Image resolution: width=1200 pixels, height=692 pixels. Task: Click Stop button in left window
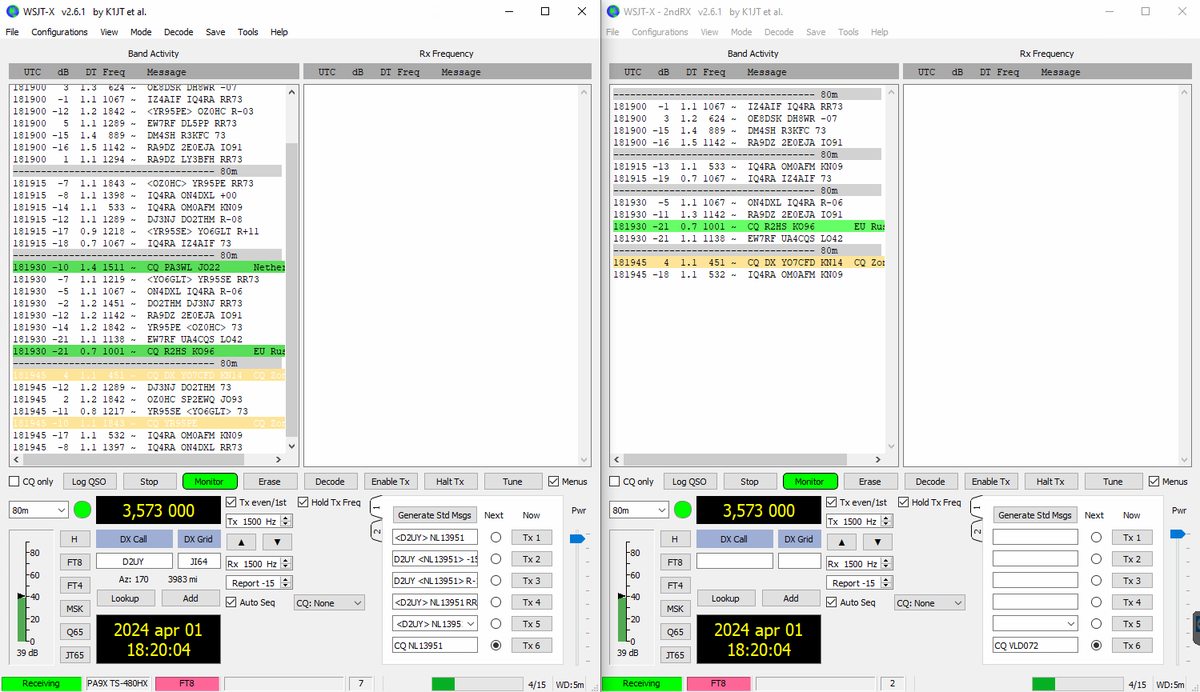pyautogui.click(x=149, y=481)
